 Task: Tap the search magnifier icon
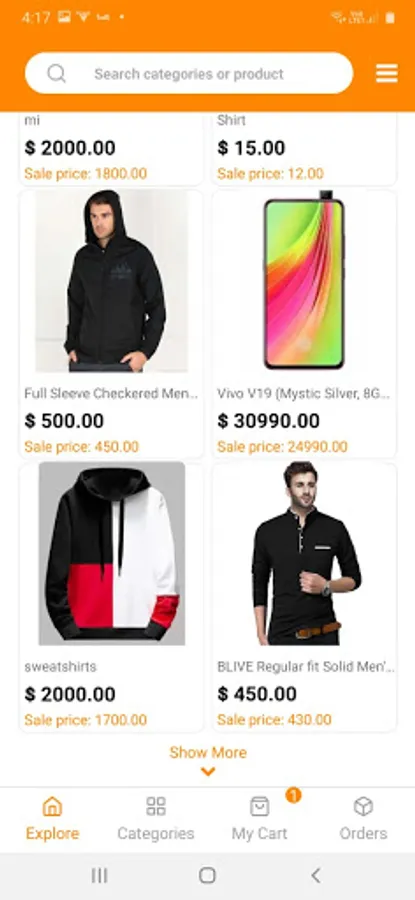coord(56,73)
